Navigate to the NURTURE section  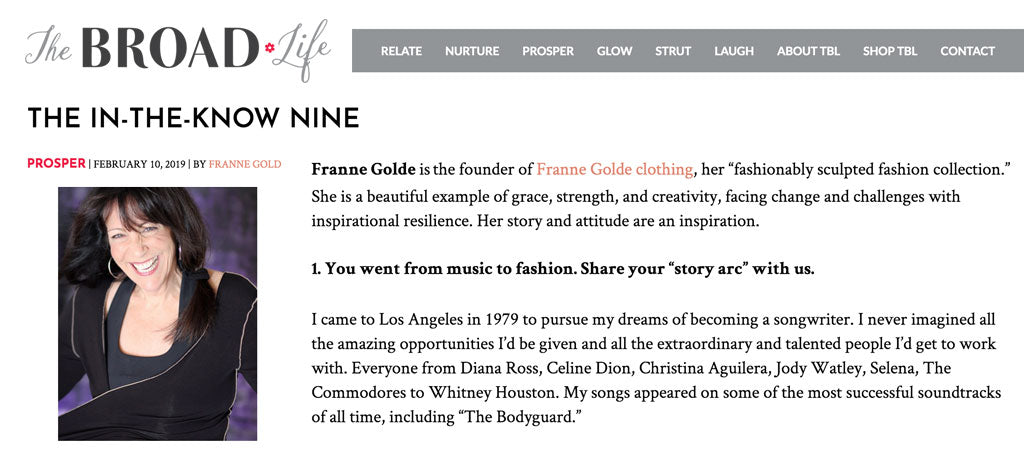pyautogui.click(x=472, y=51)
